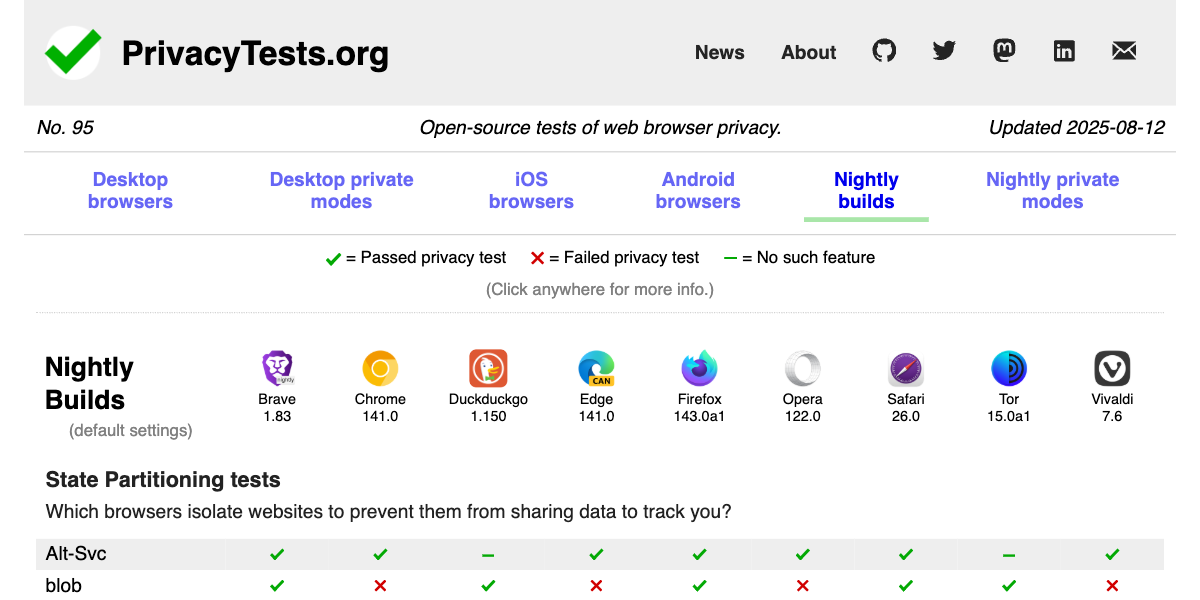The width and height of the screenshot is (1200, 600).
Task: Click the 'Failed privacy test' legend entry
Action: pyautogui.click(x=615, y=258)
